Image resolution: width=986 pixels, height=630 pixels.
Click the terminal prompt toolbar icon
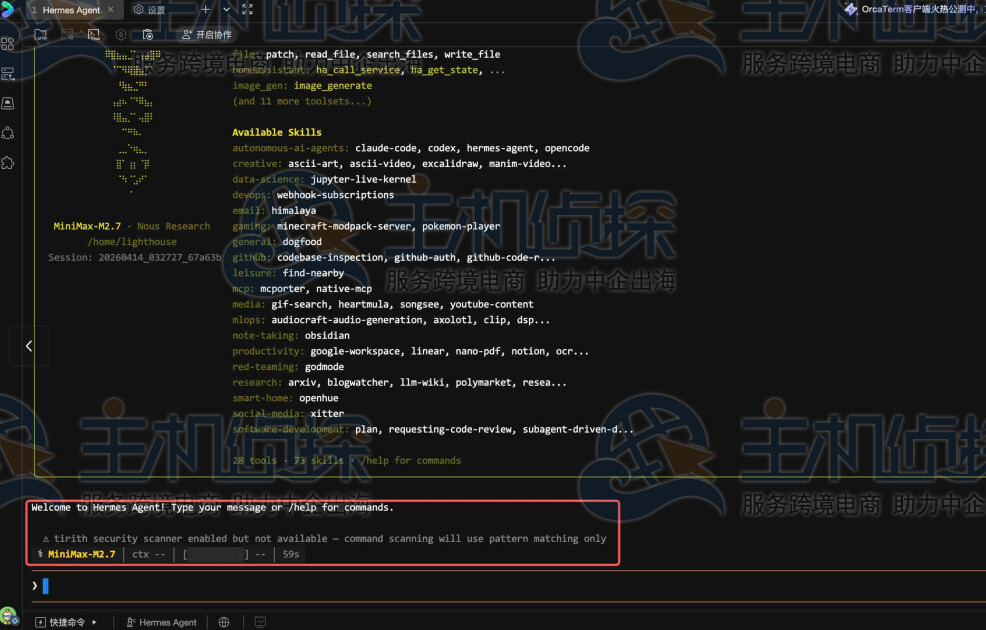coord(93,34)
